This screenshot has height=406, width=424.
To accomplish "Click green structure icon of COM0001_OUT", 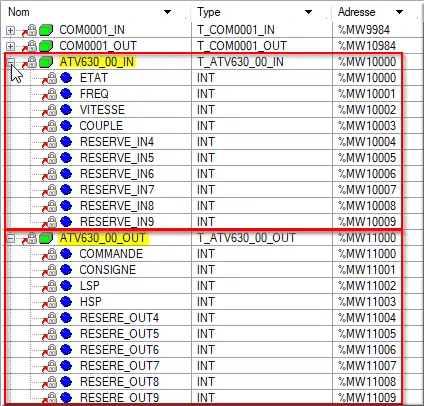I will point(46,46).
